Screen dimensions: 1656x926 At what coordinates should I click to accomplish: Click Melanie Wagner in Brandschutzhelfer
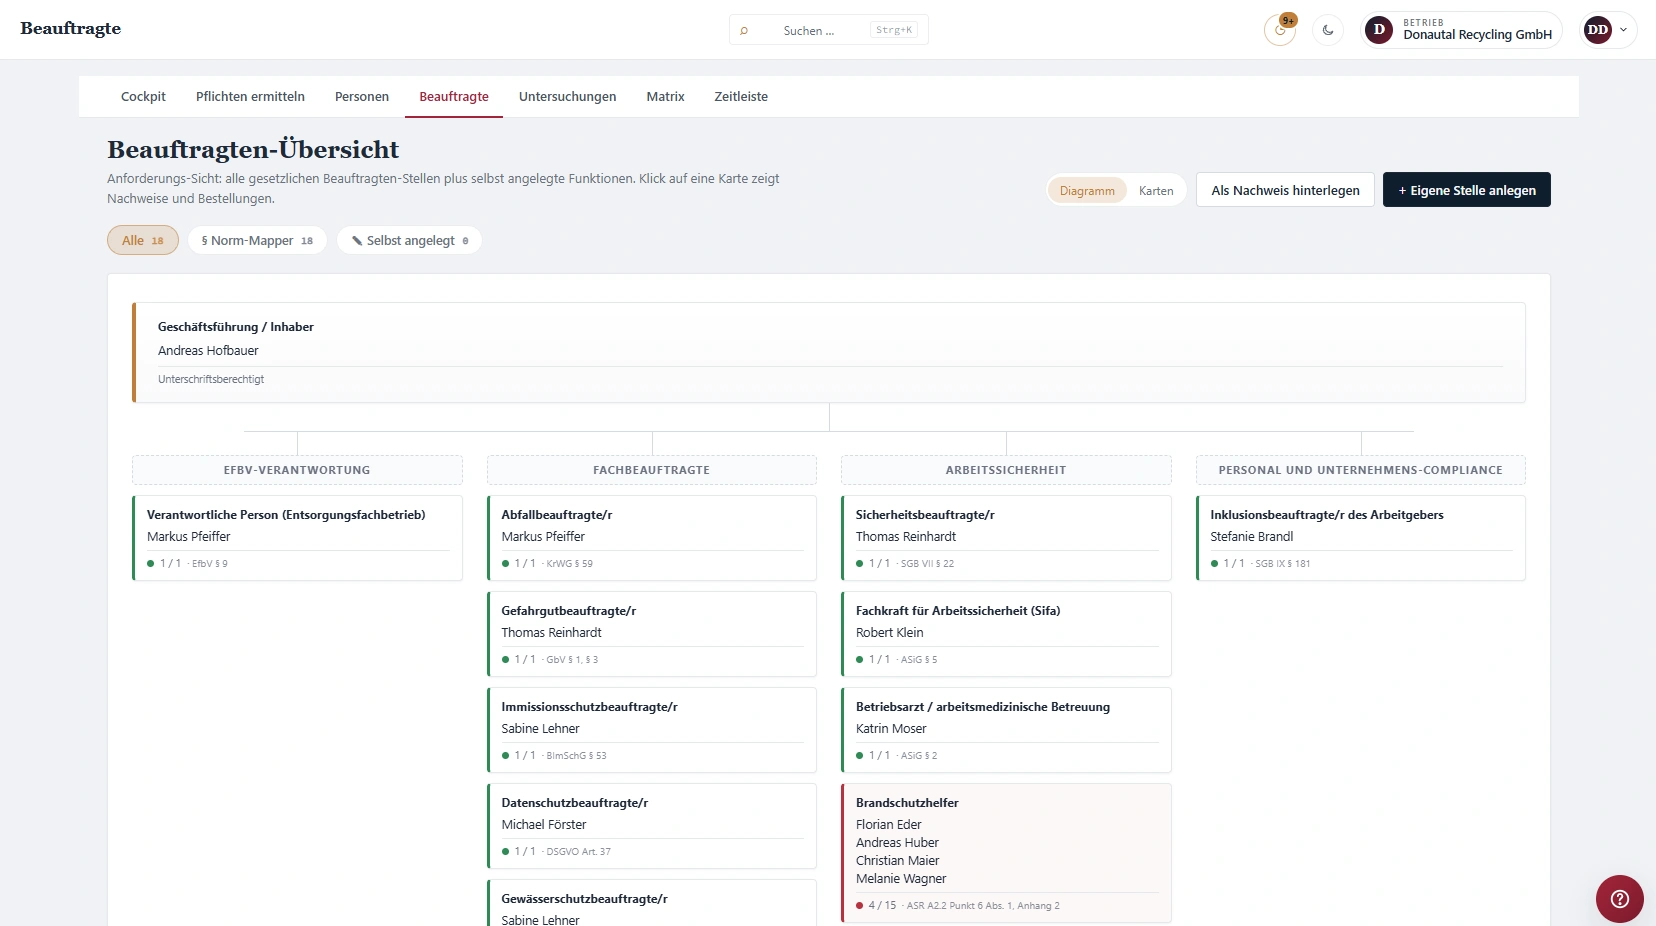(901, 879)
